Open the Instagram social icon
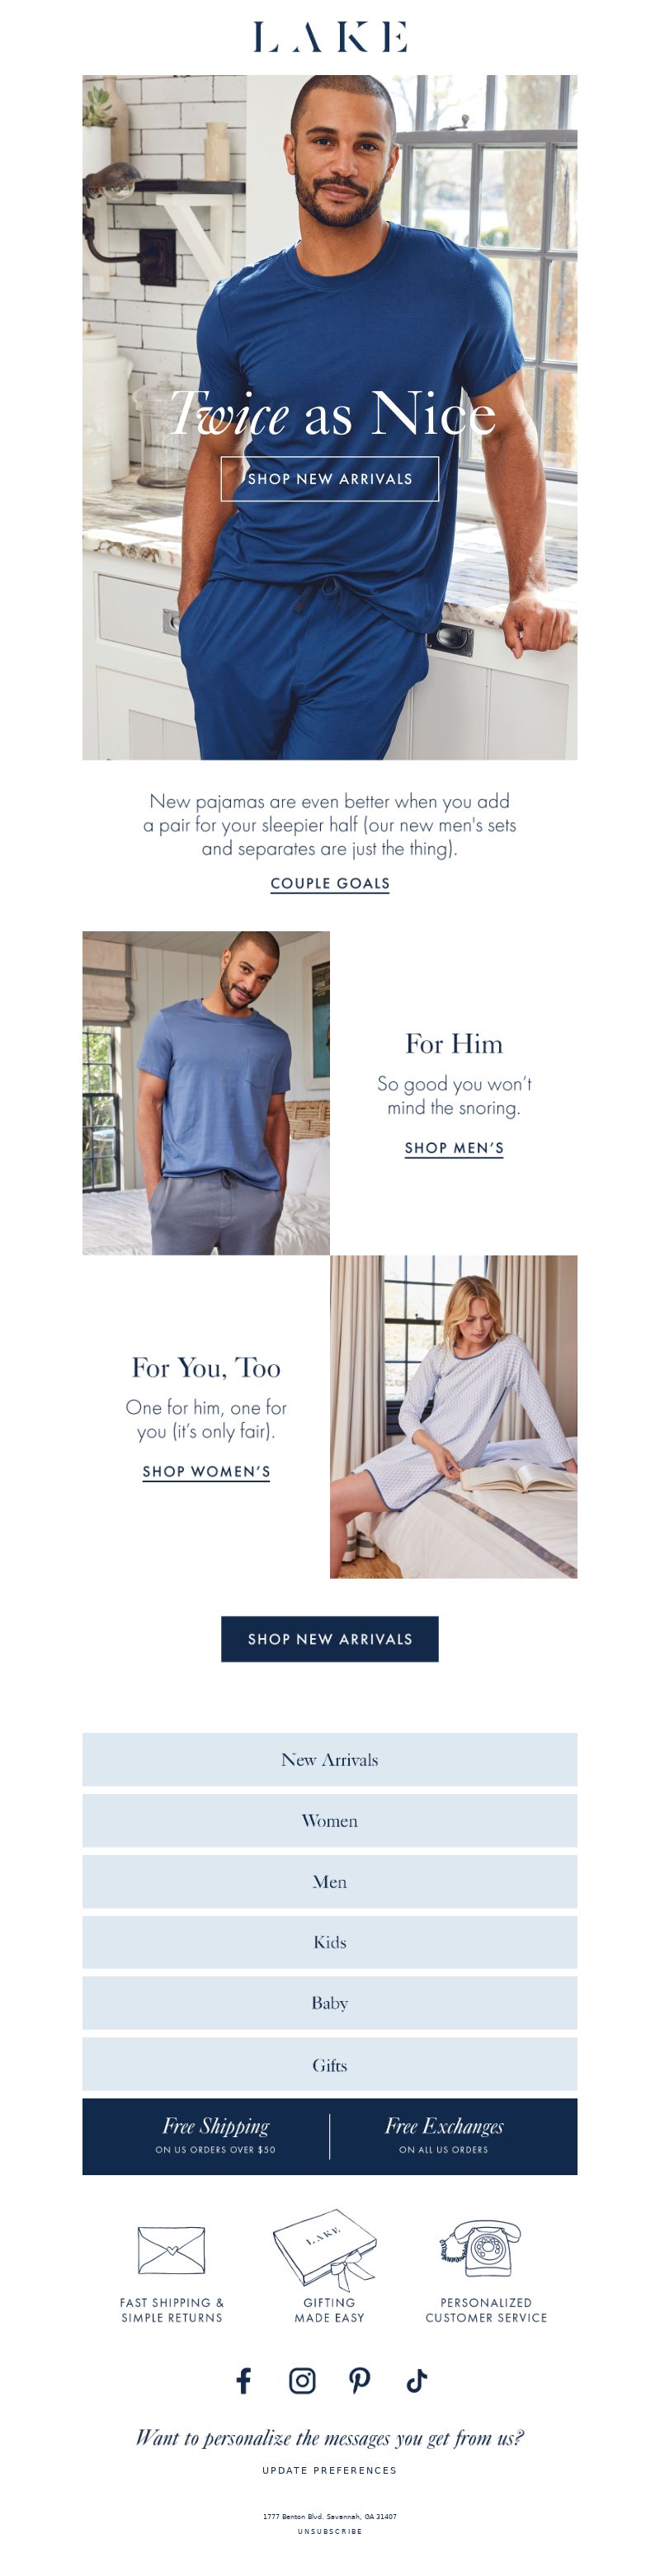660x2576 pixels. pyautogui.click(x=302, y=2381)
